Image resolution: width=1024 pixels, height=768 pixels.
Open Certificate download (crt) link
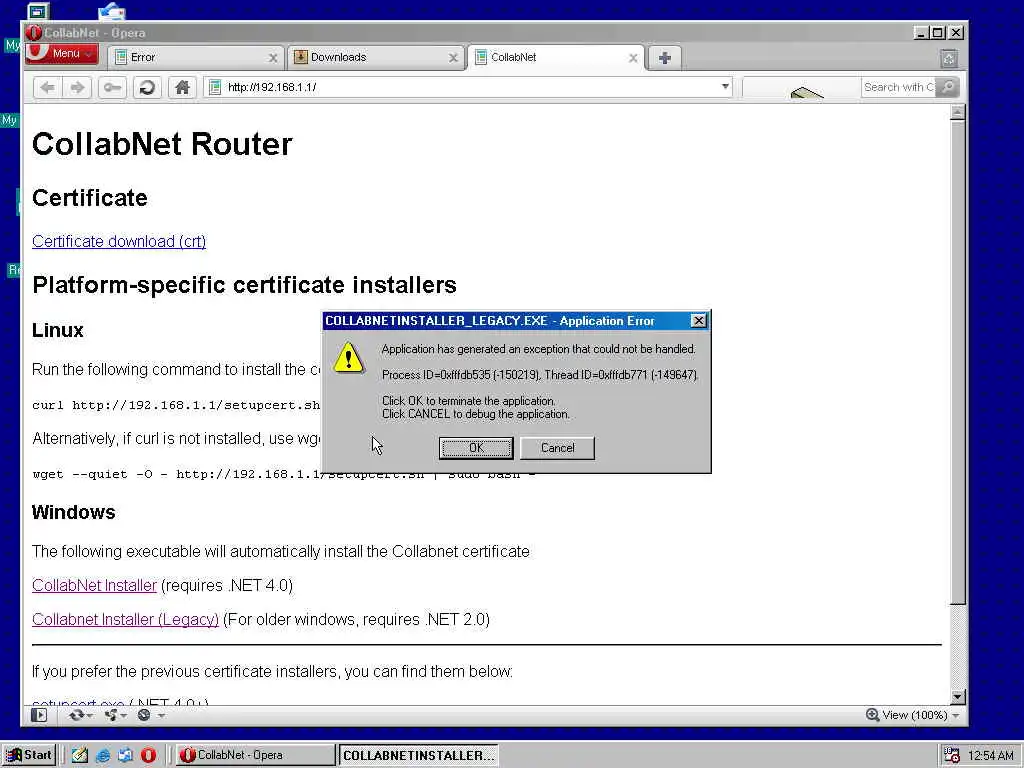(x=119, y=242)
